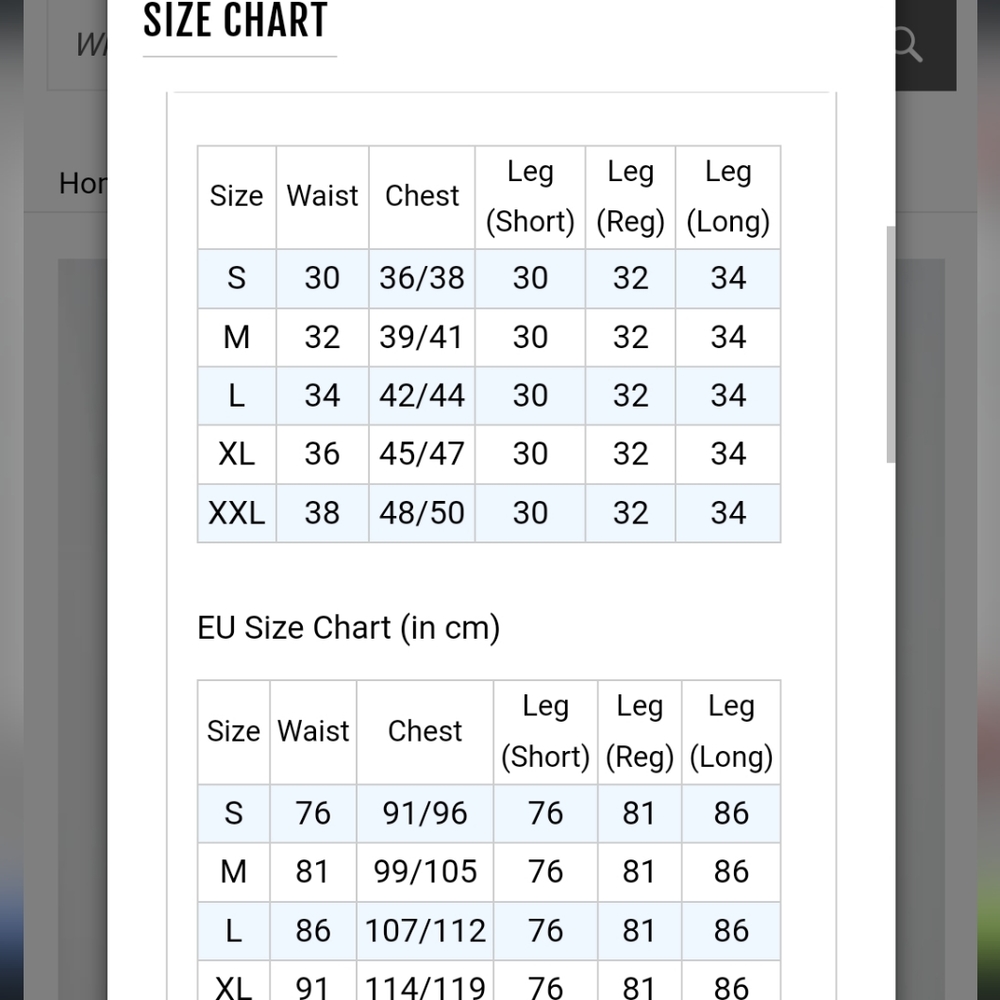The width and height of the screenshot is (1000, 1000).
Task: Select the S row size cell
Action: point(237,279)
